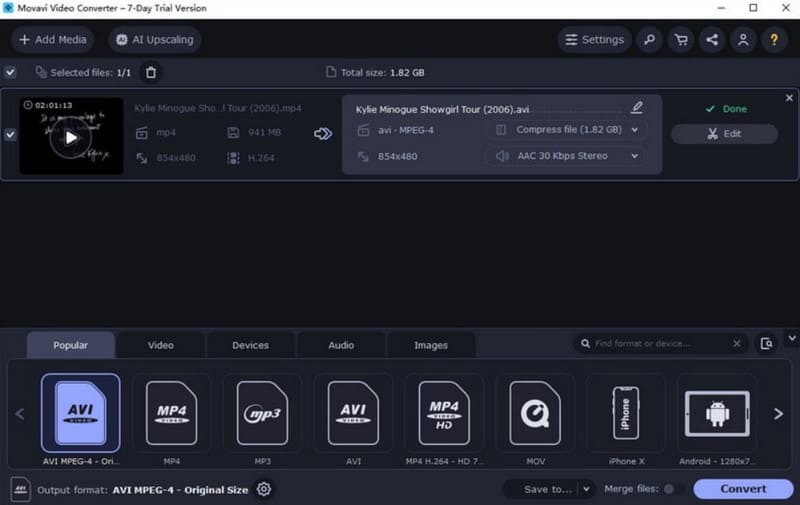
Task: Edit output filename with pencil icon
Action: [x=637, y=108]
